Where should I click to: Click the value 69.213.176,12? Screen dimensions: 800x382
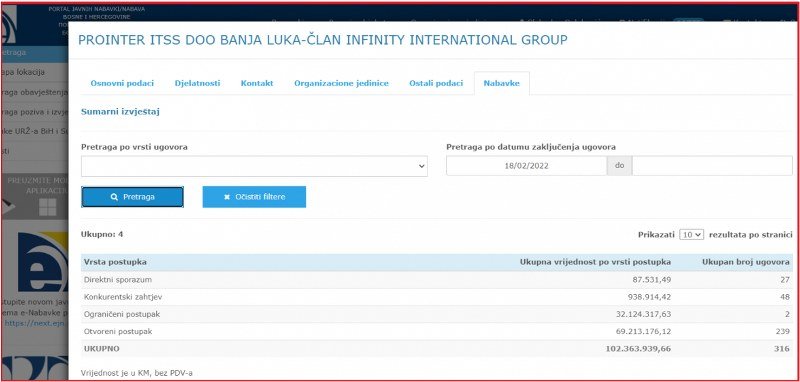click(643, 332)
